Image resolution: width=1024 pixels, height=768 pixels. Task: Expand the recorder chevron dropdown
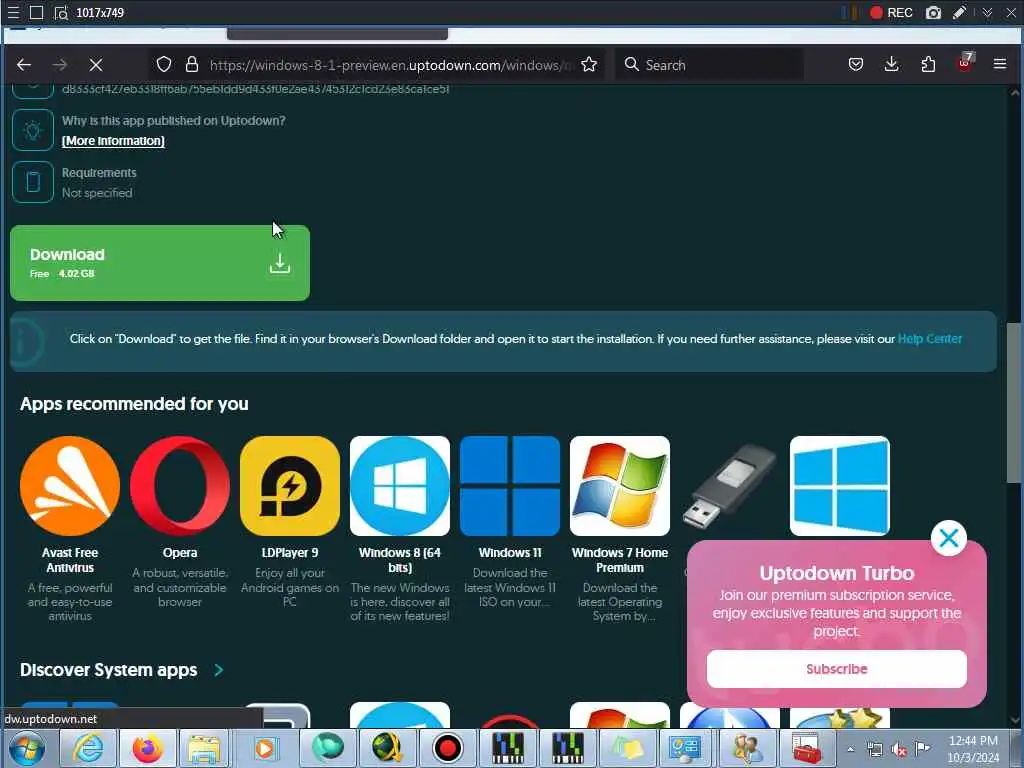point(987,12)
